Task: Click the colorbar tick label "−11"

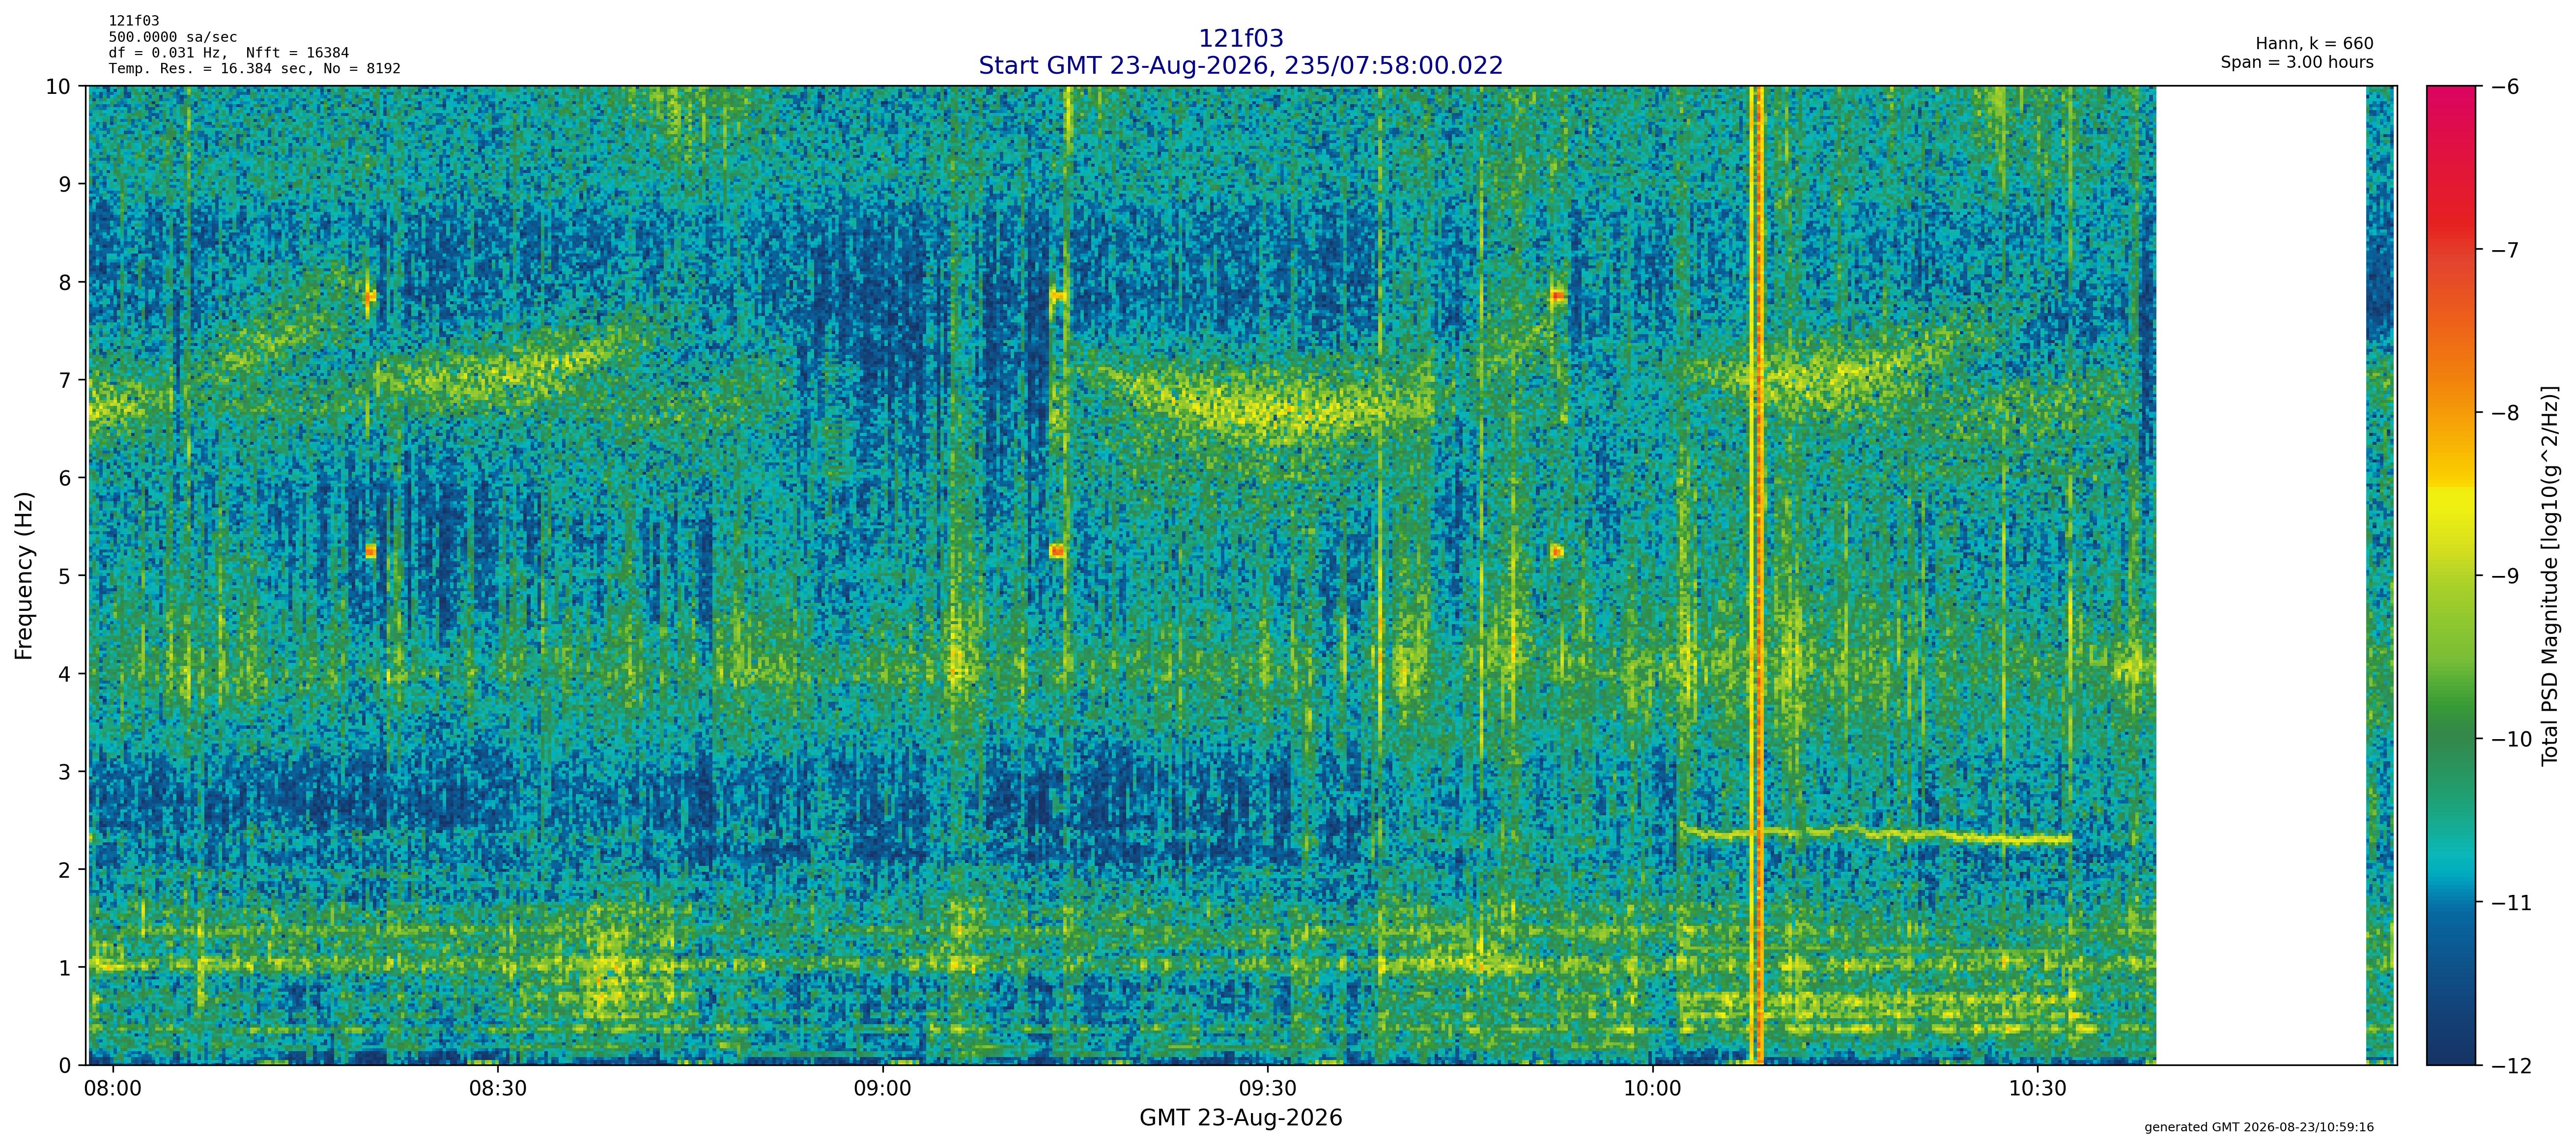Action: point(2510,903)
